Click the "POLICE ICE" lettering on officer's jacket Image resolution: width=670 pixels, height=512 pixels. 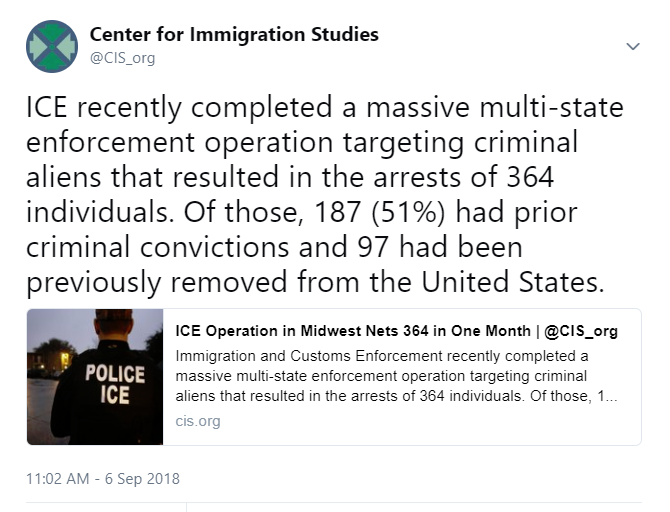(115, 384)
